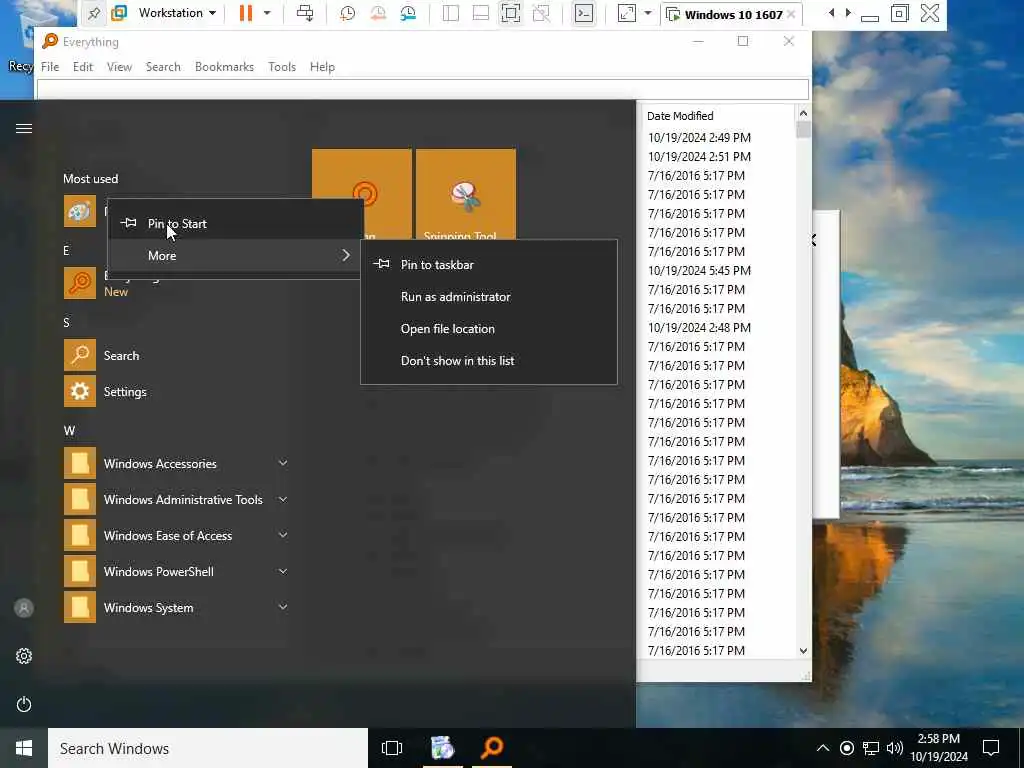Screen dimensions: 1024x768
Task: Click the unity mode icon
Action: [541, 13]
